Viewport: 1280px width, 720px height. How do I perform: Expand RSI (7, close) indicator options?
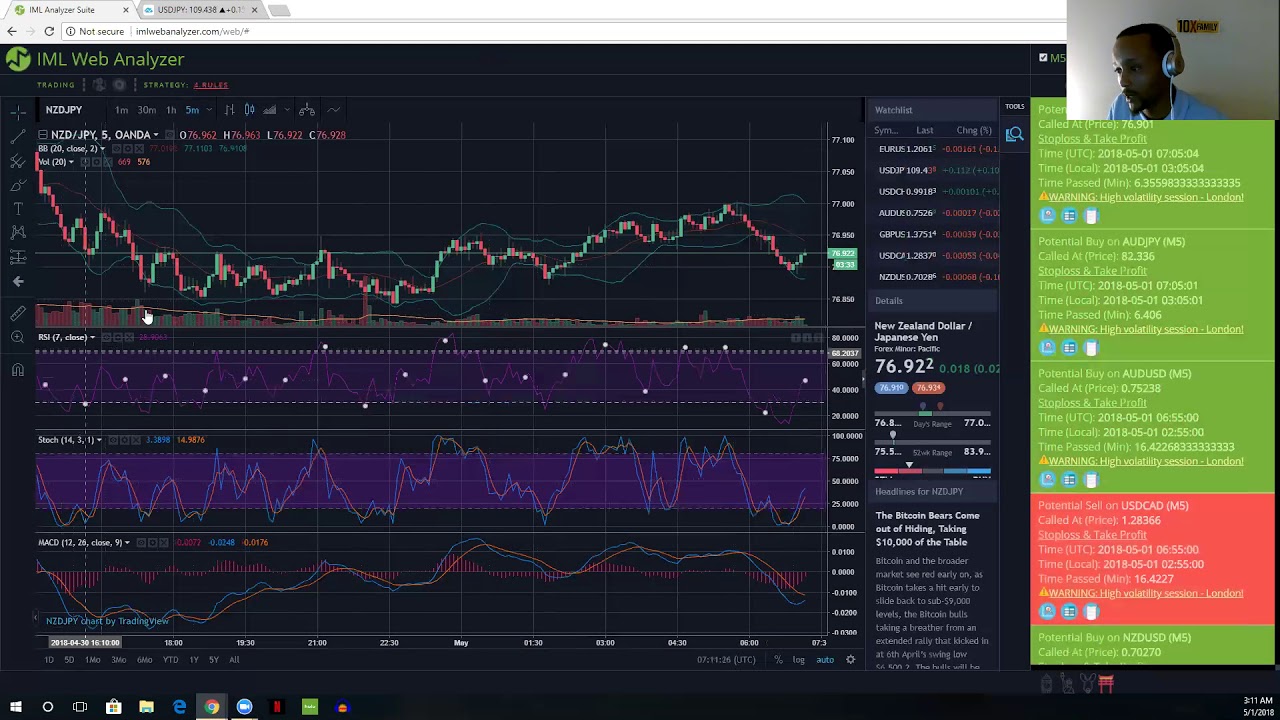(x=92, y=337)
